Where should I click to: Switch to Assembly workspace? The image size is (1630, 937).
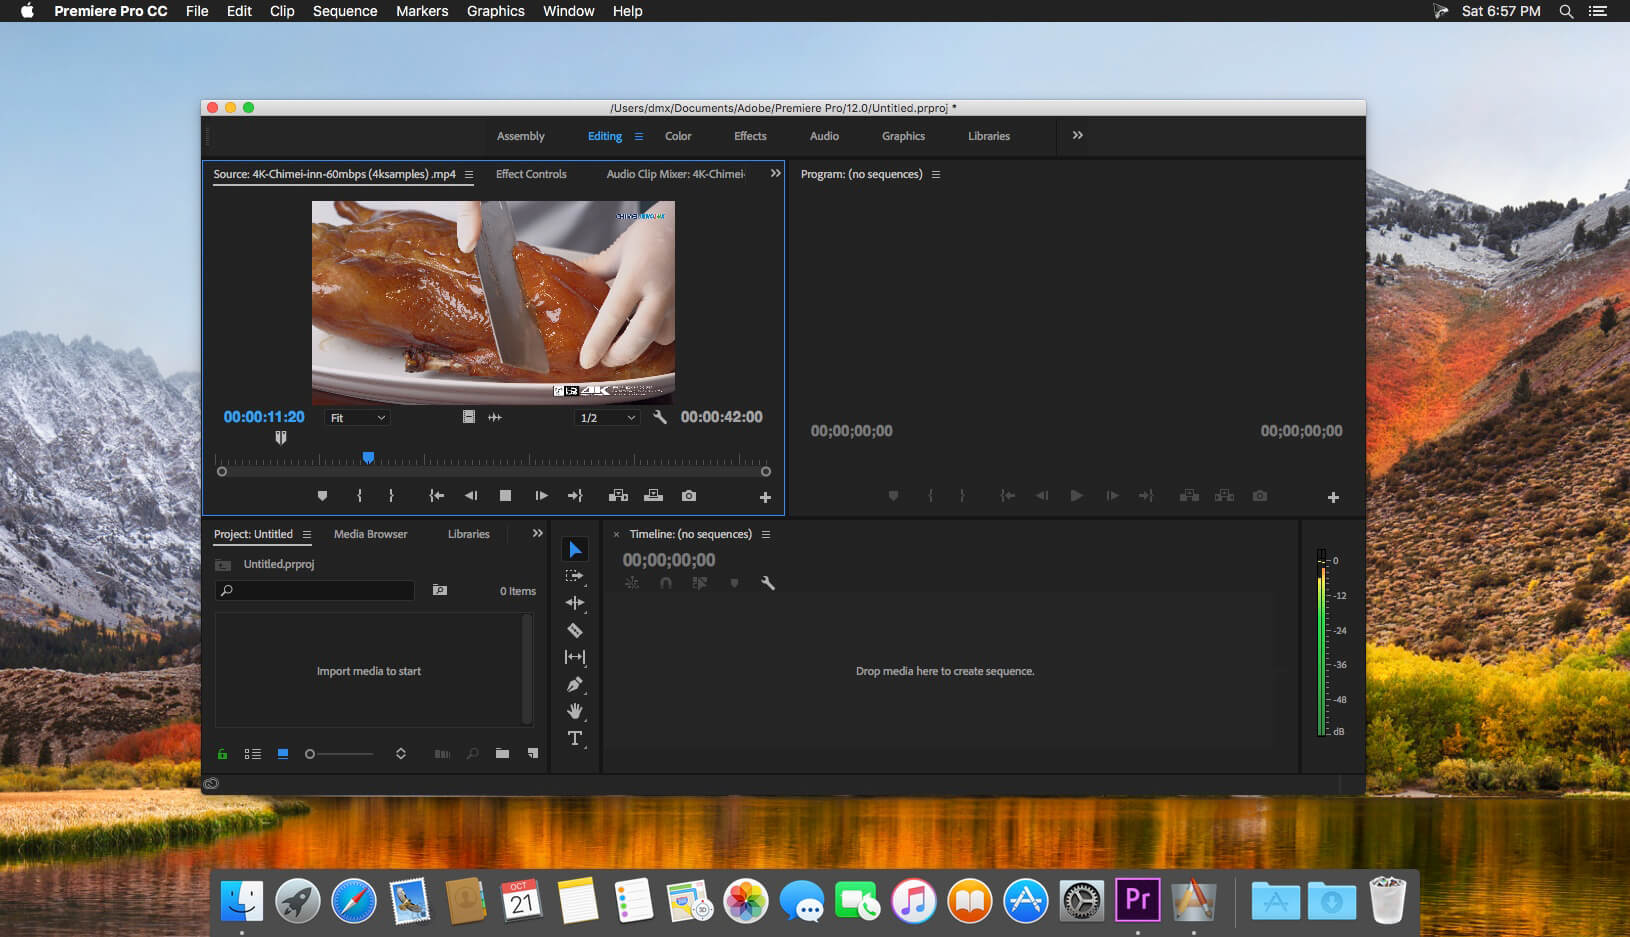click(x=521, y=136)
